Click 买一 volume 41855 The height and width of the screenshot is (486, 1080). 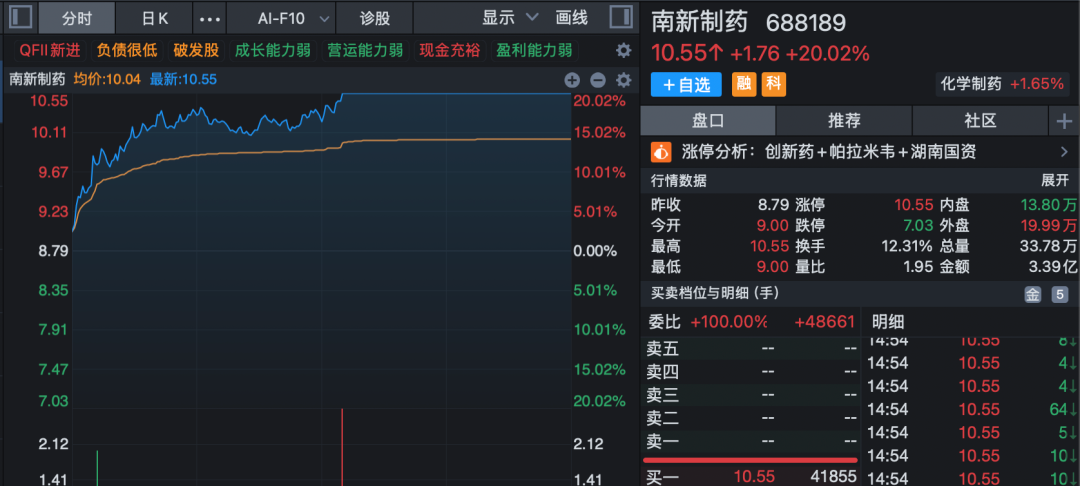(x=834, y=476)
